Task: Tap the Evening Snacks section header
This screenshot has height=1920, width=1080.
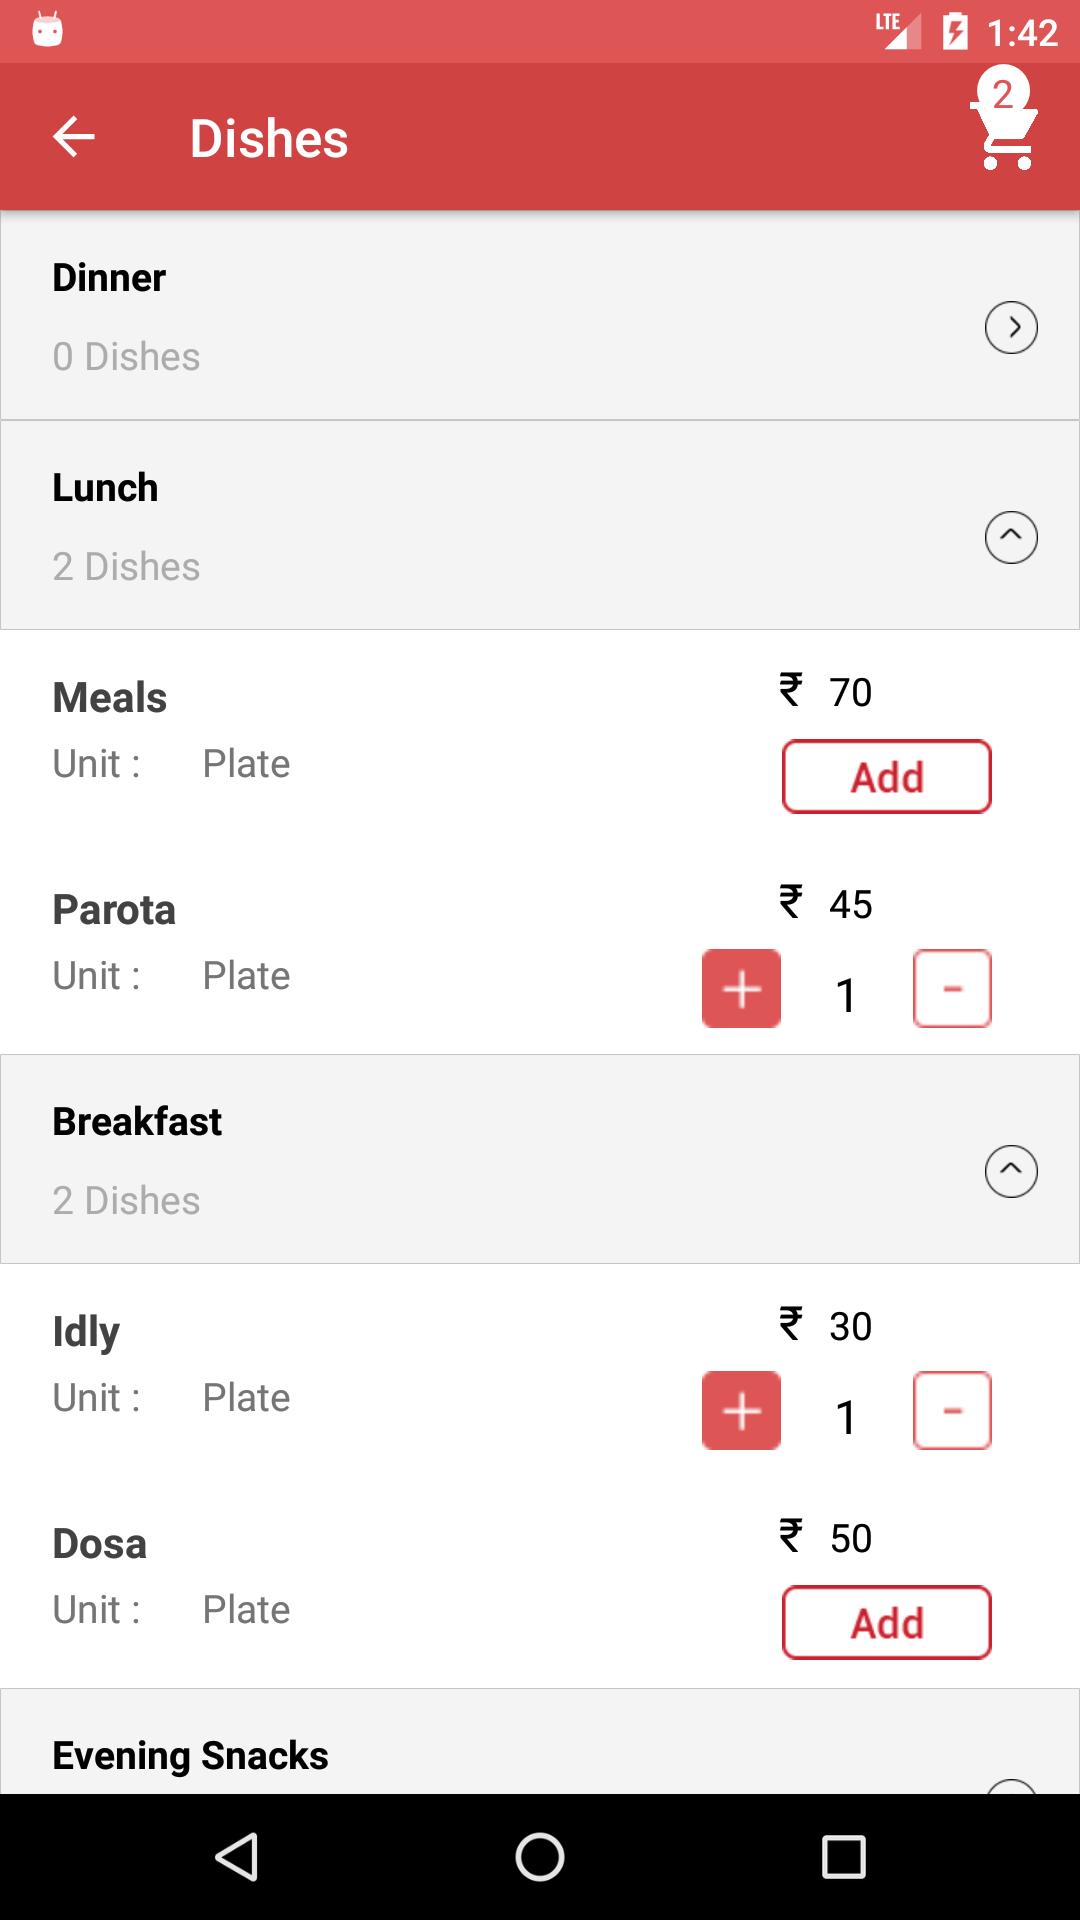Action: tap(540, 1742)
